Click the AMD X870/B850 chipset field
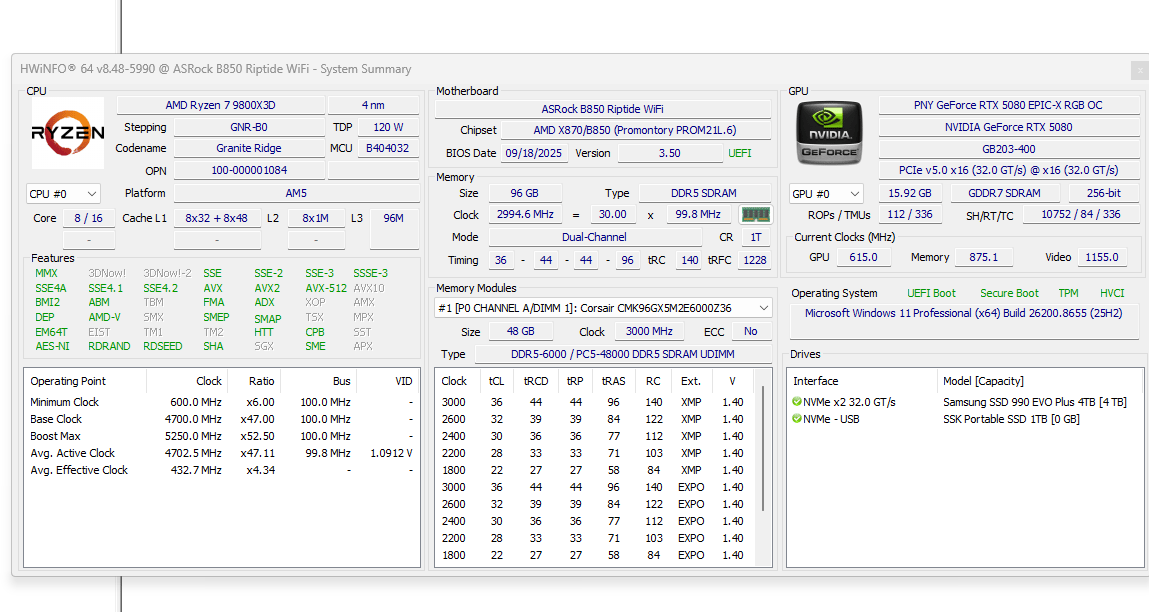Screen dimensions: 1149x612 point(635,130)
